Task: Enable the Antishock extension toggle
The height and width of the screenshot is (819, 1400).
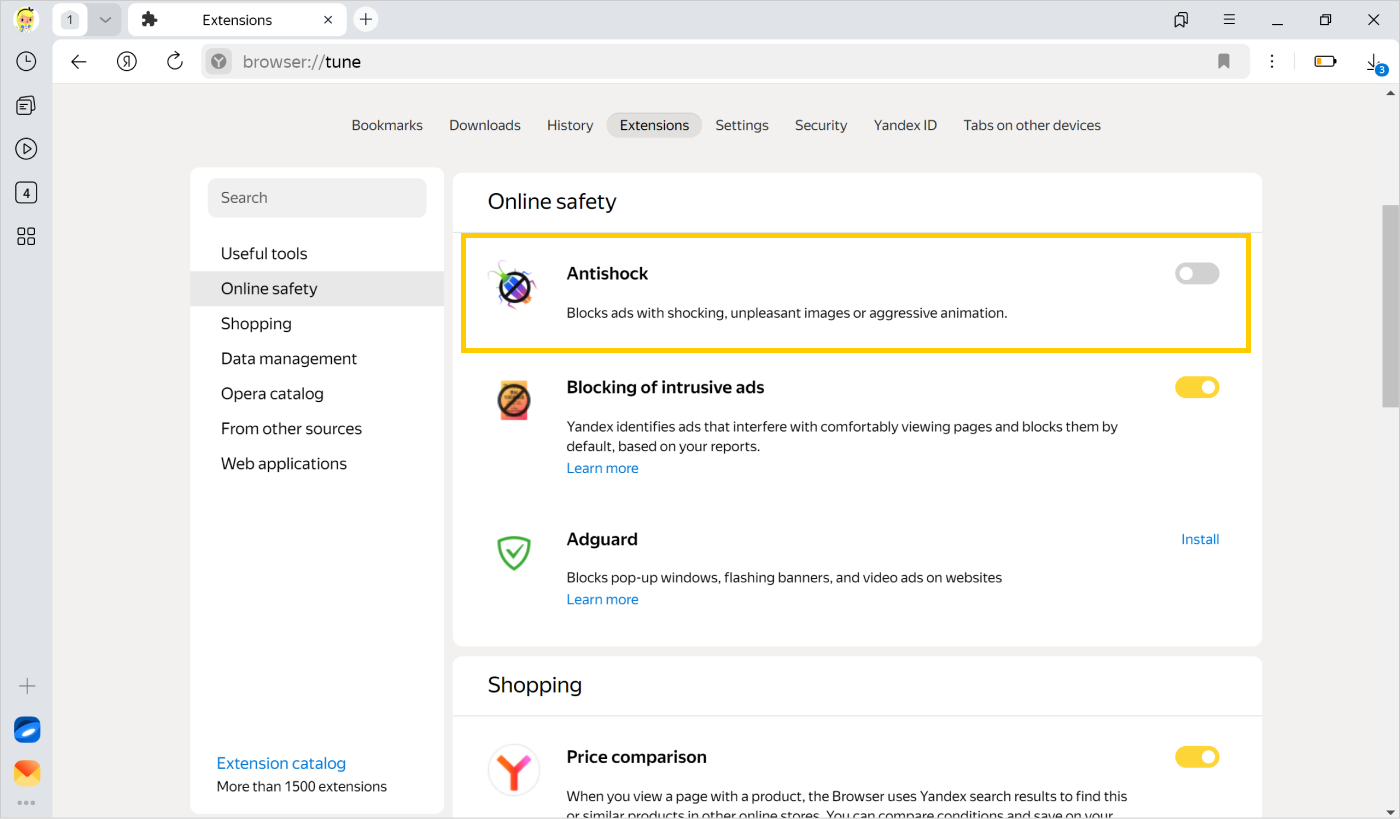Action: point(1197,273)
